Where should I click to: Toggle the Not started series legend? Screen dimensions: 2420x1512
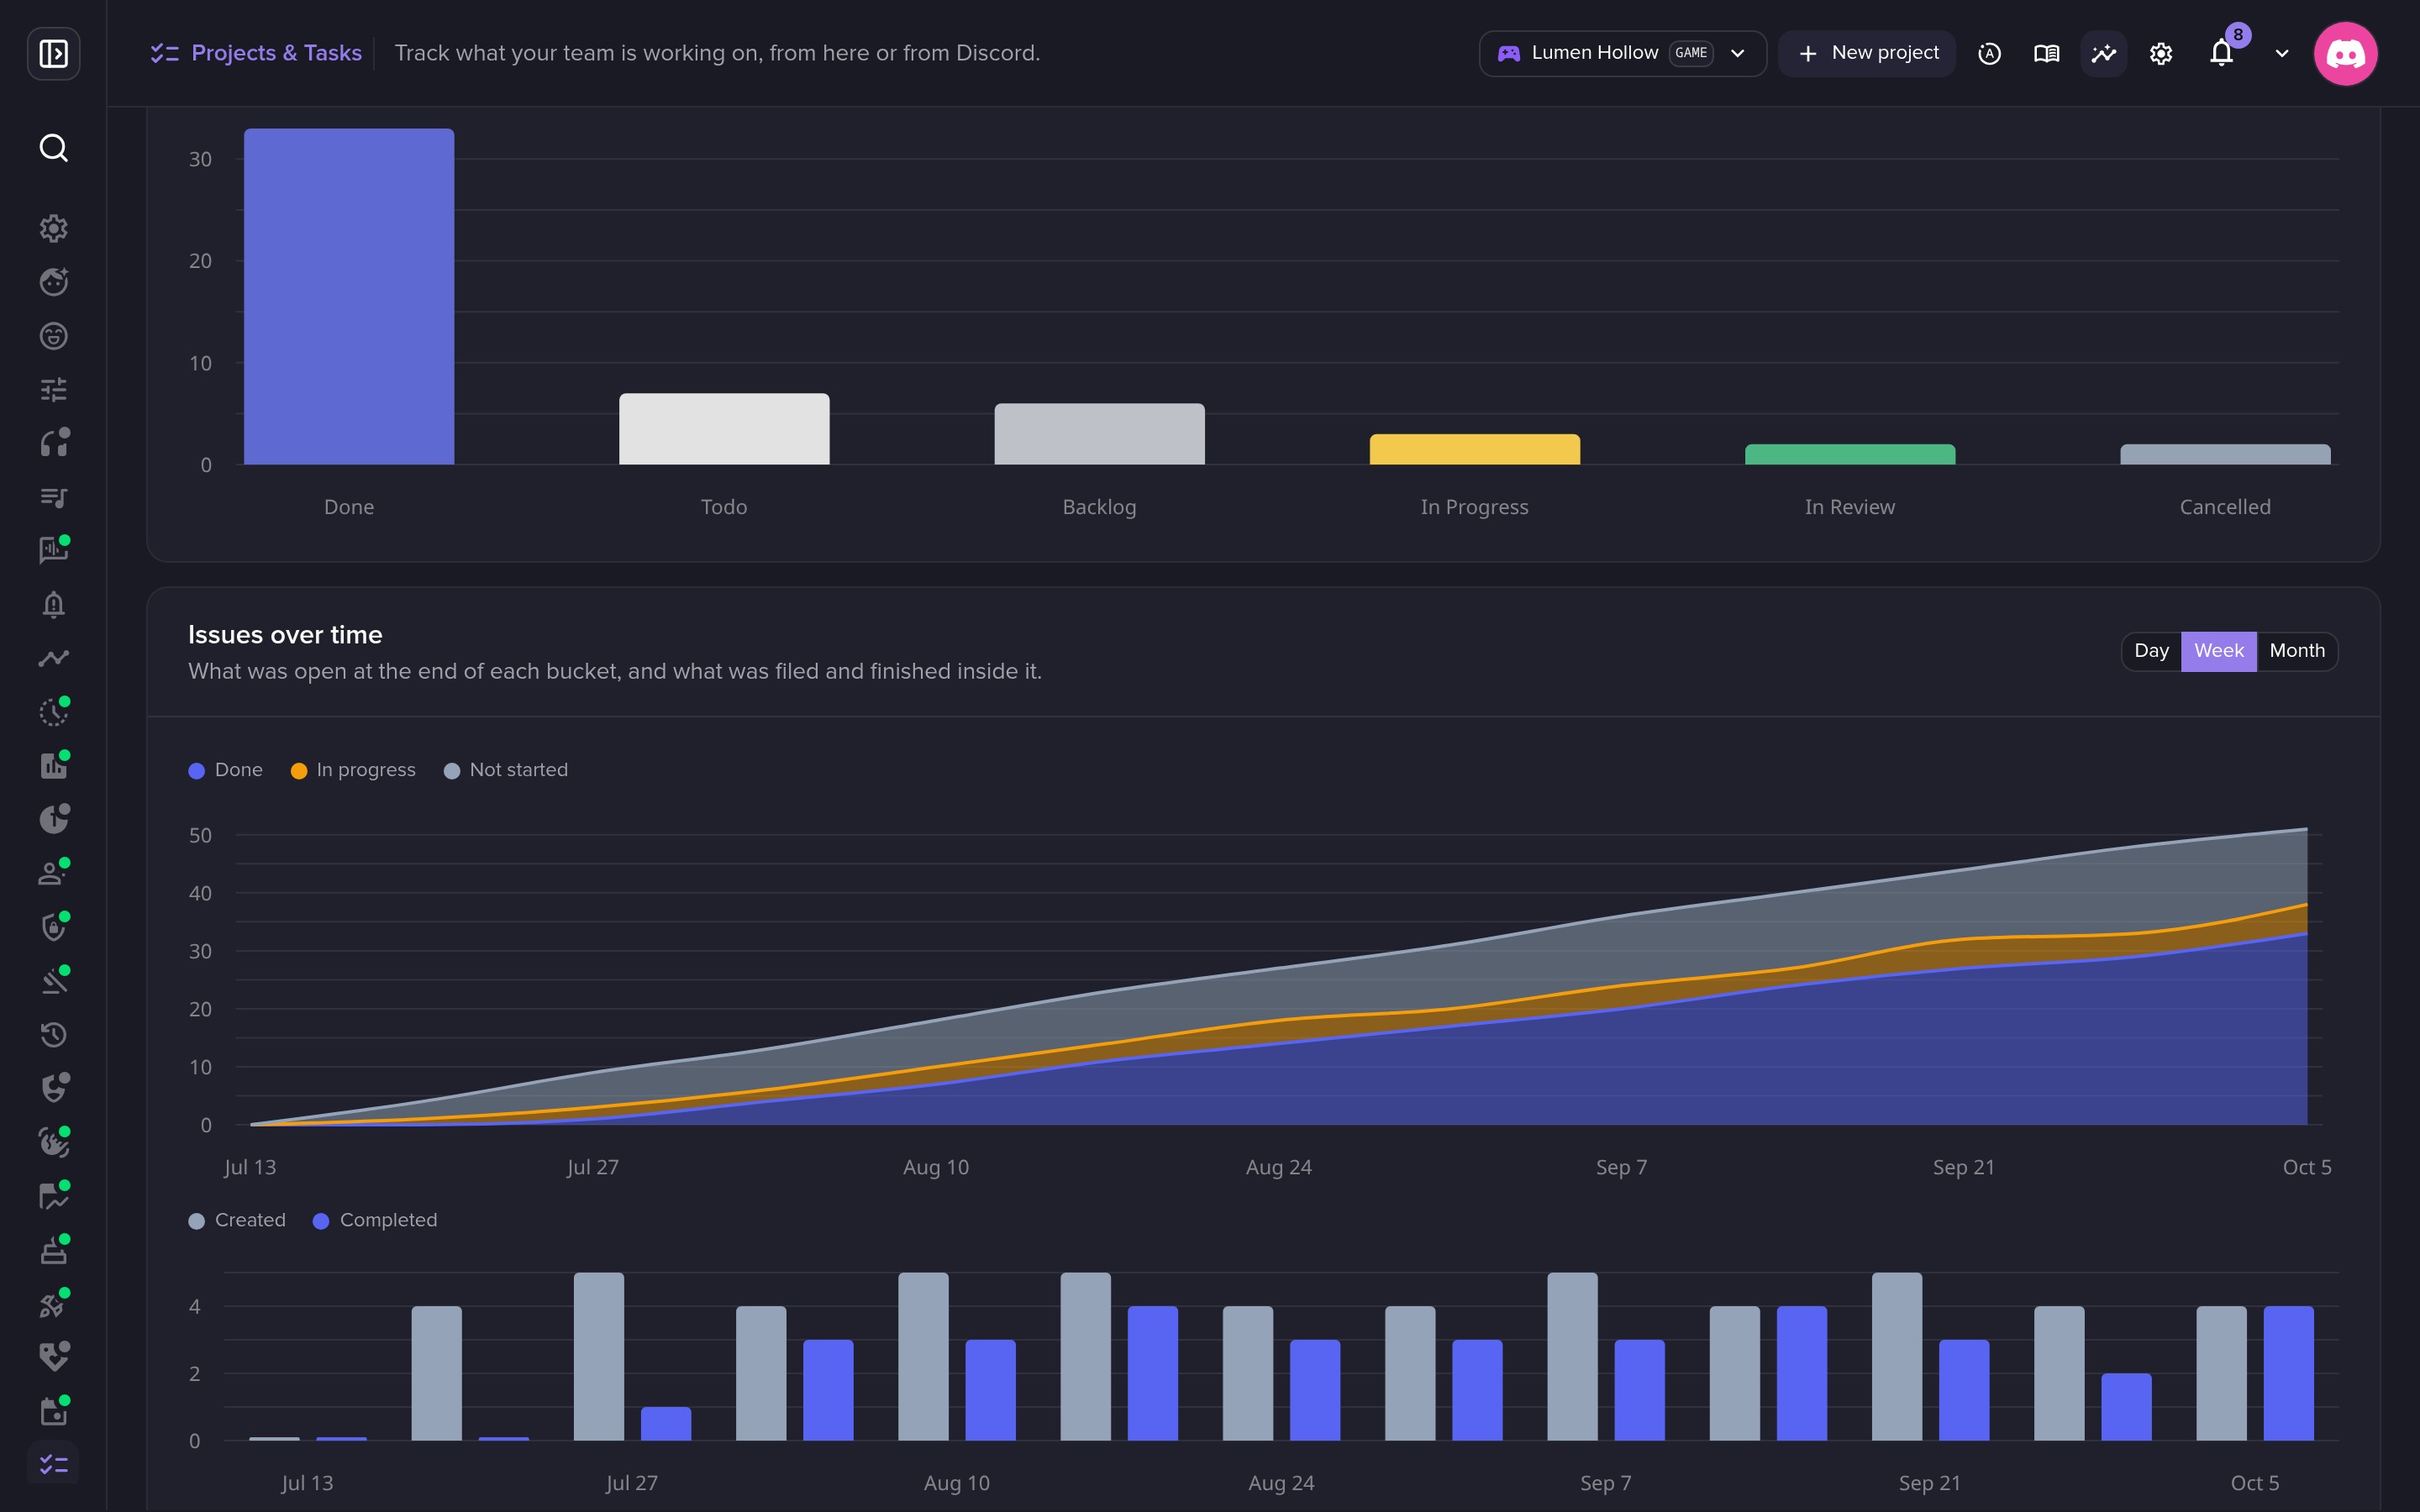[x=506, y=770]
